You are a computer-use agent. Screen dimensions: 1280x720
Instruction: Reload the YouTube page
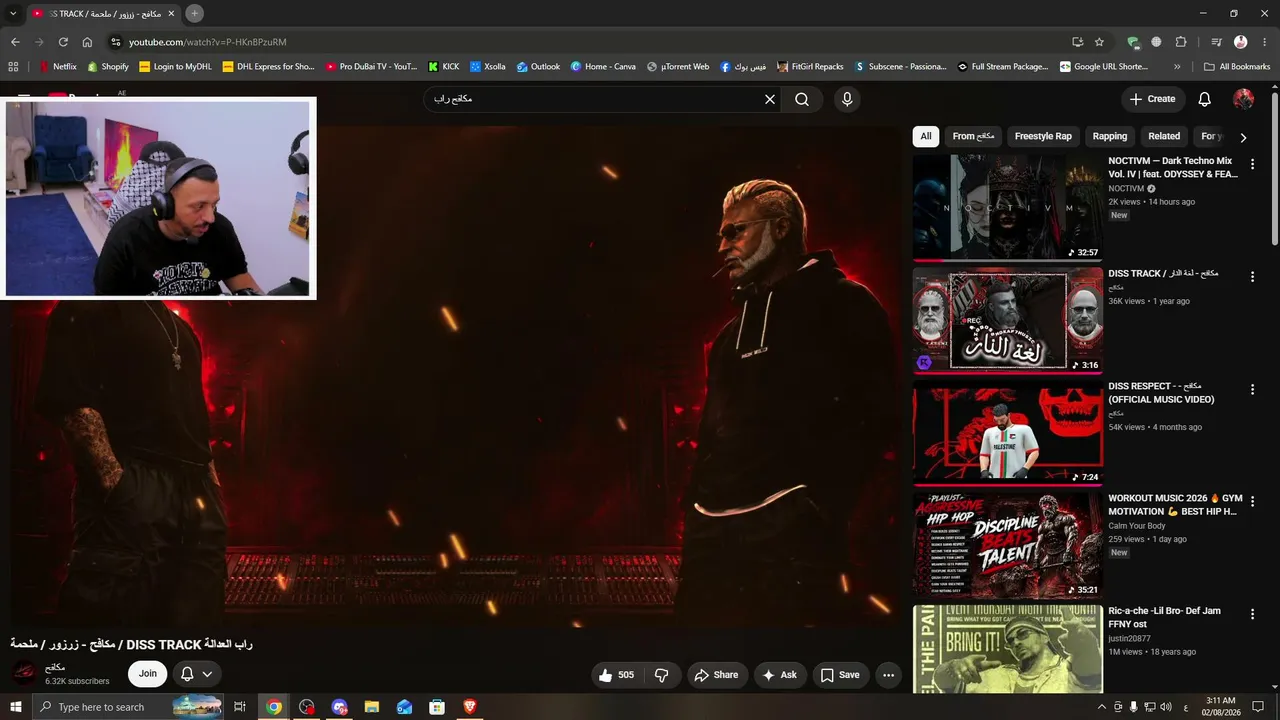pyautogui.click(x=63, y=42)
